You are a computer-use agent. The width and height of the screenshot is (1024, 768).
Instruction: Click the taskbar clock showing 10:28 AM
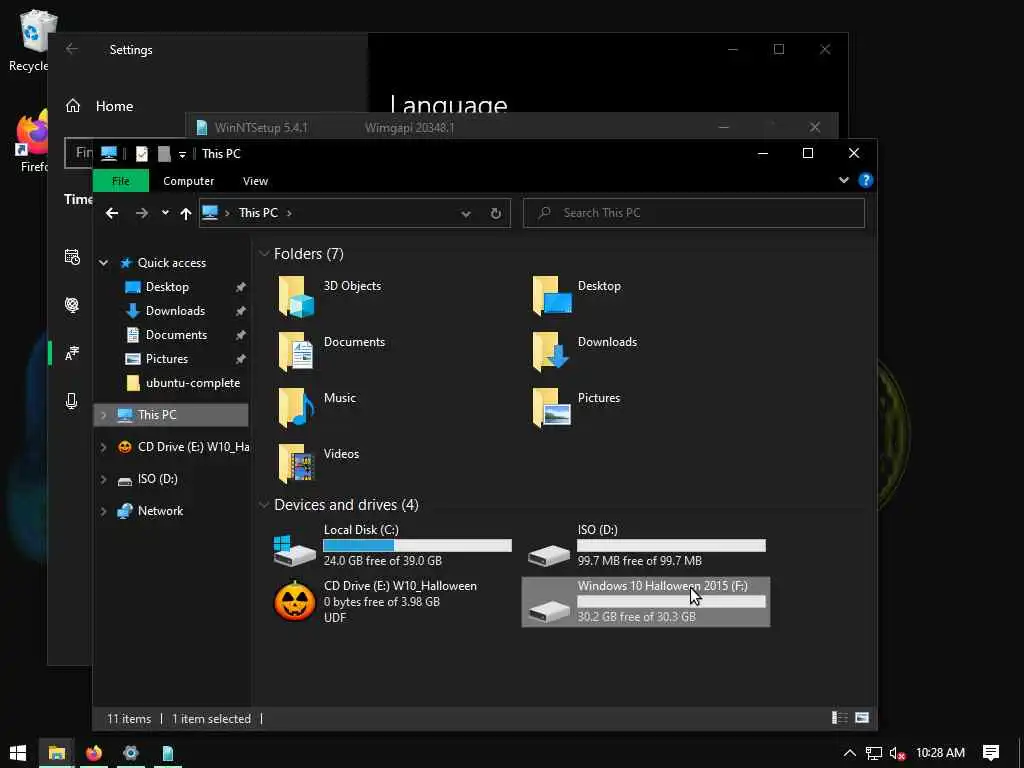940,753
